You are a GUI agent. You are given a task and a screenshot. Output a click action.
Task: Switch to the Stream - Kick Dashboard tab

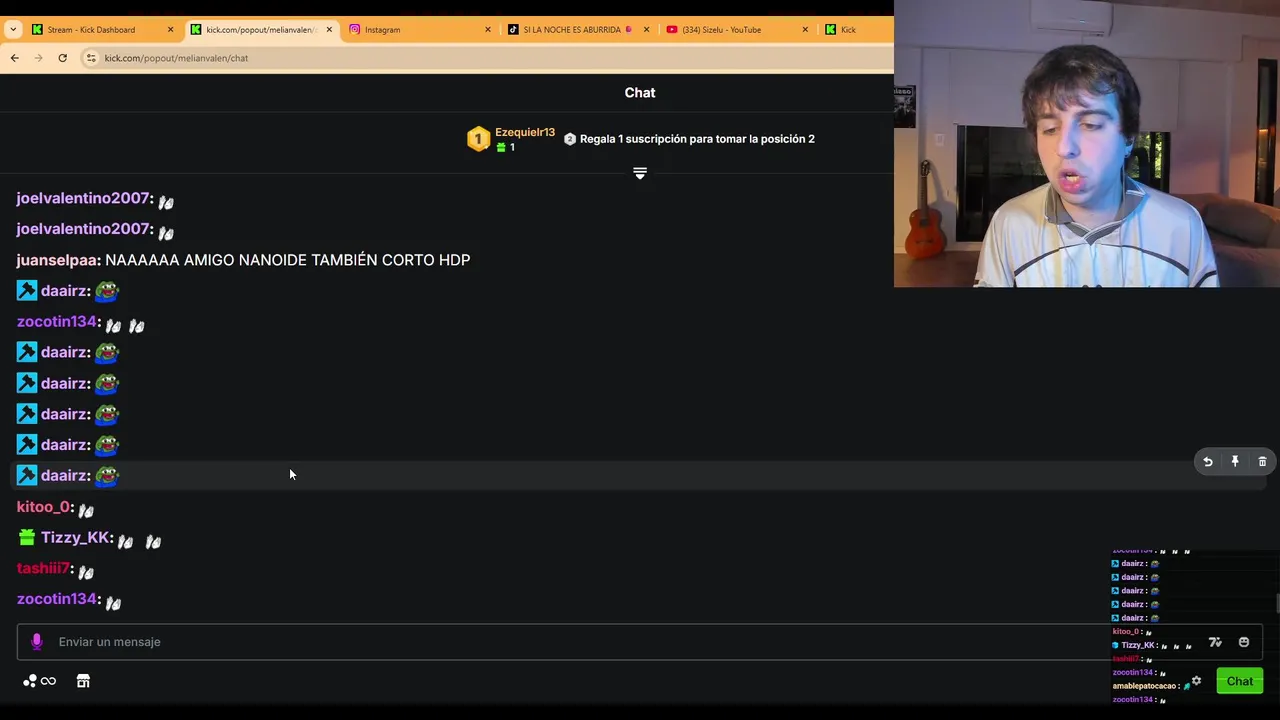102,29
